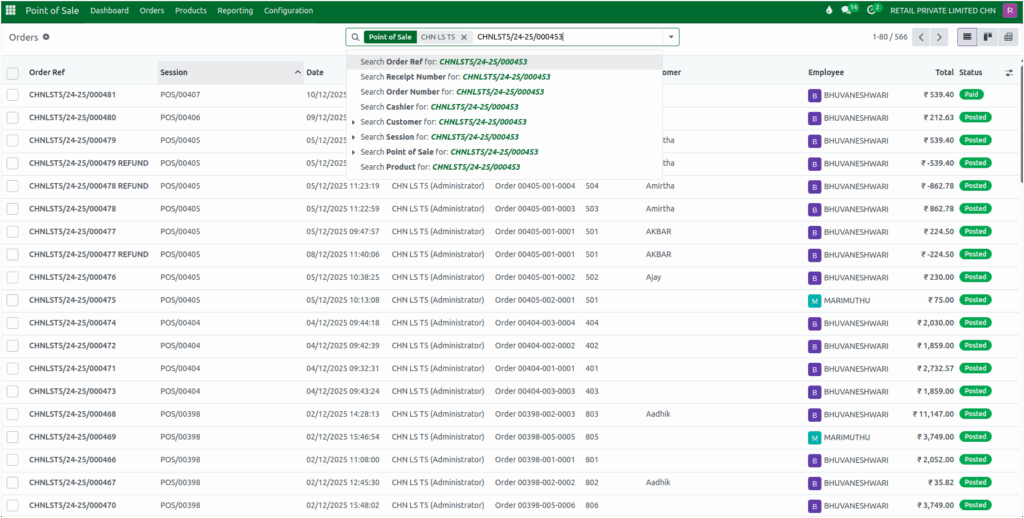Expand the Search Customer suggestion arrow
Screen dimensions: 1024x518
click(x=353, y=122)
